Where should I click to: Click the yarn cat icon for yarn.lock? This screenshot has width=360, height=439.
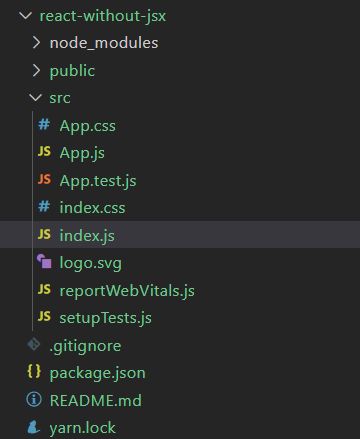33,427
